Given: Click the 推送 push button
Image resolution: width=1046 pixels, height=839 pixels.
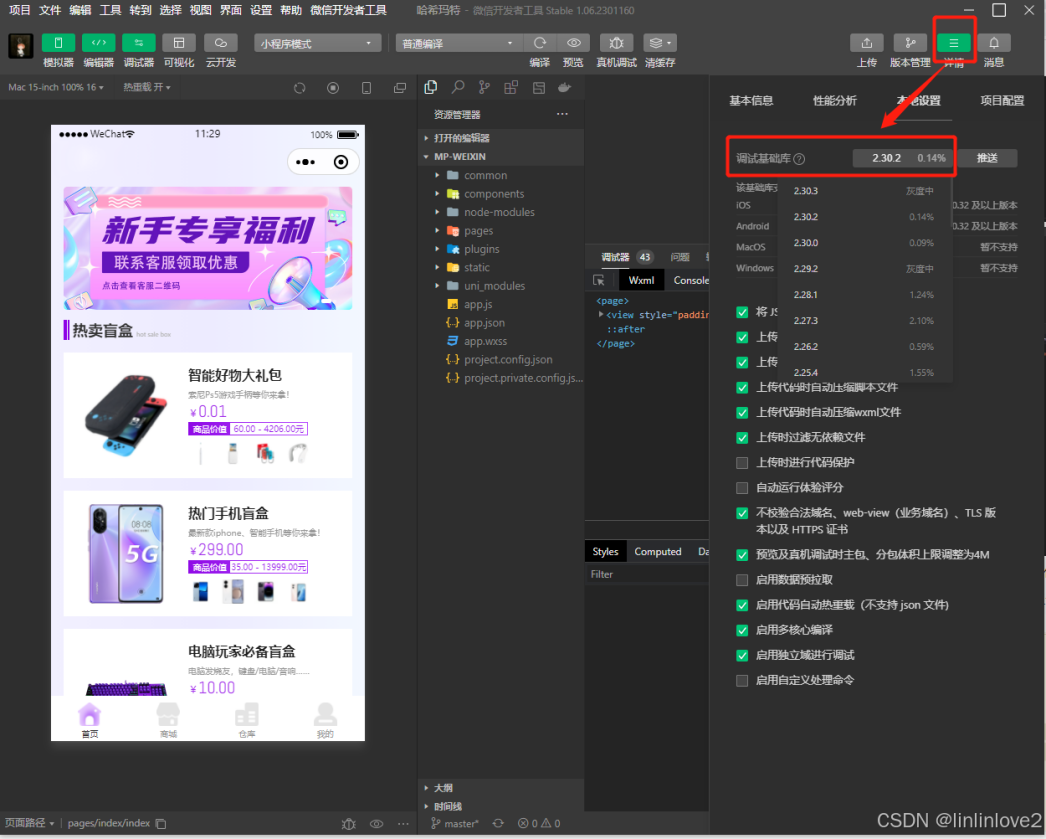Looking at the screenshot, I should (x=987, y=158).
